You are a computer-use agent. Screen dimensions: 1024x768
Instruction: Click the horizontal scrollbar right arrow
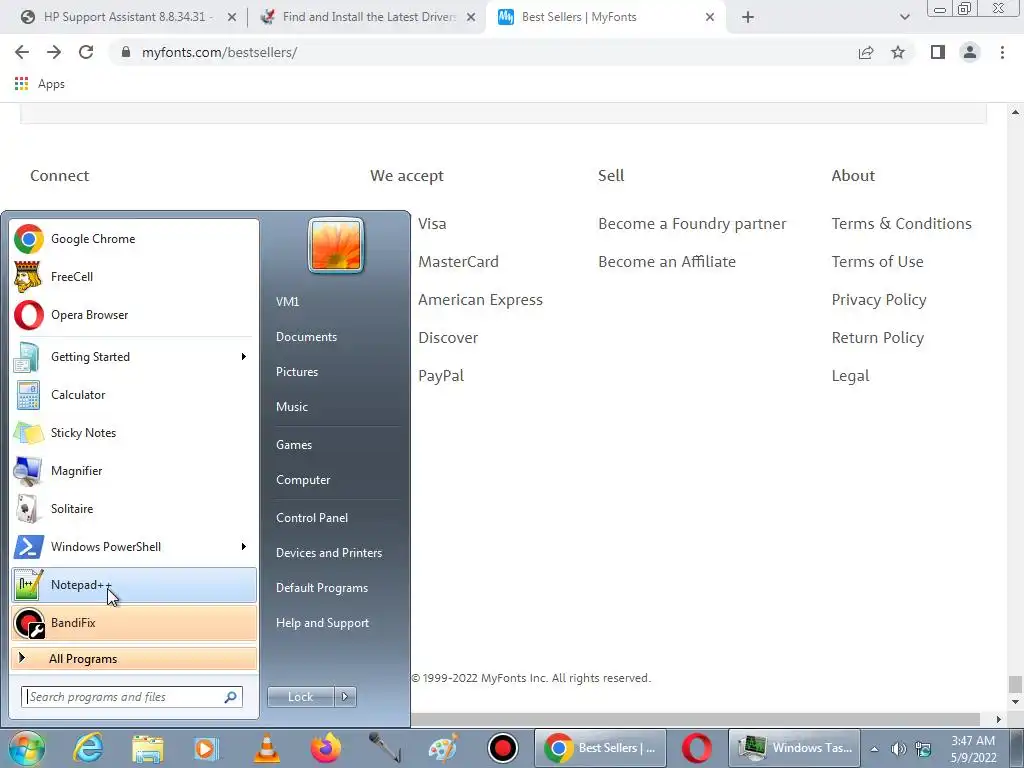(x=998, y=720)
